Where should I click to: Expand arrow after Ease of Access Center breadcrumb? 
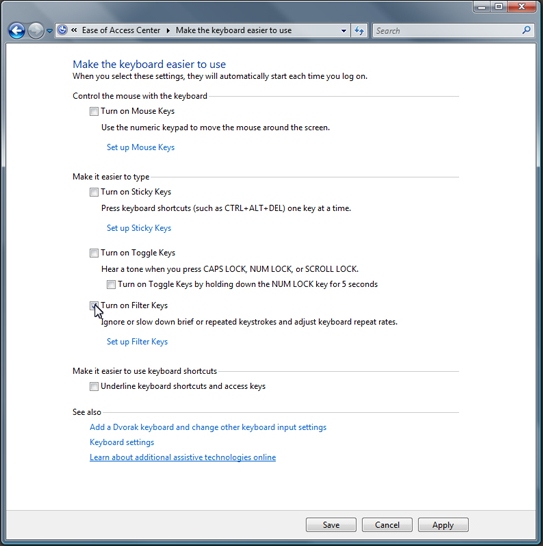(168, 31)
